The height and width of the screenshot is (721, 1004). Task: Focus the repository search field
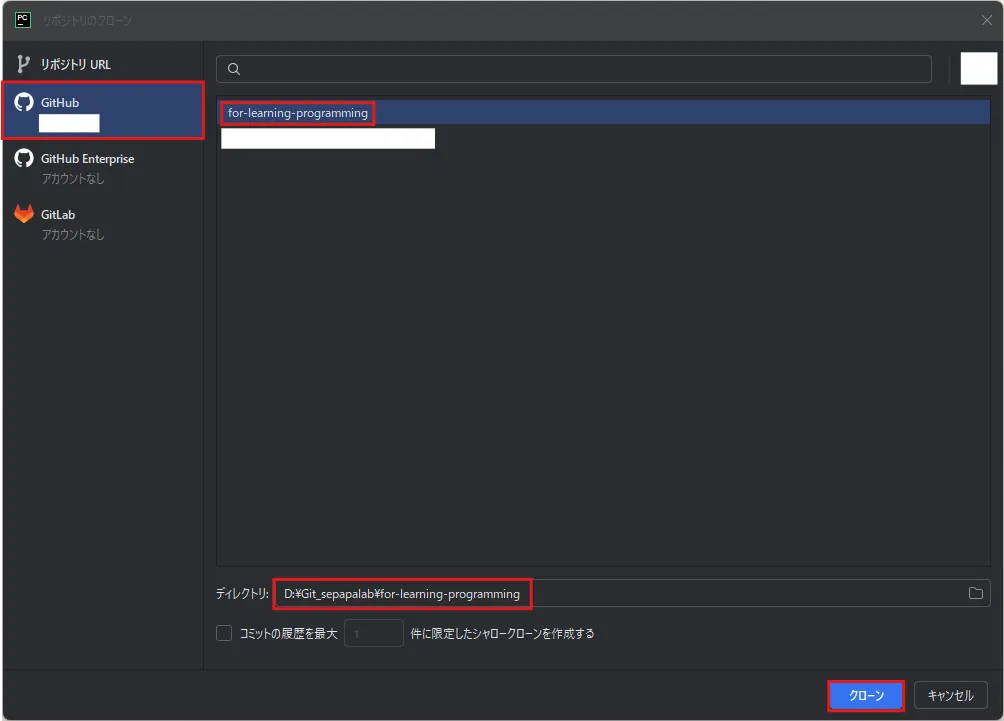coord(574,69)
